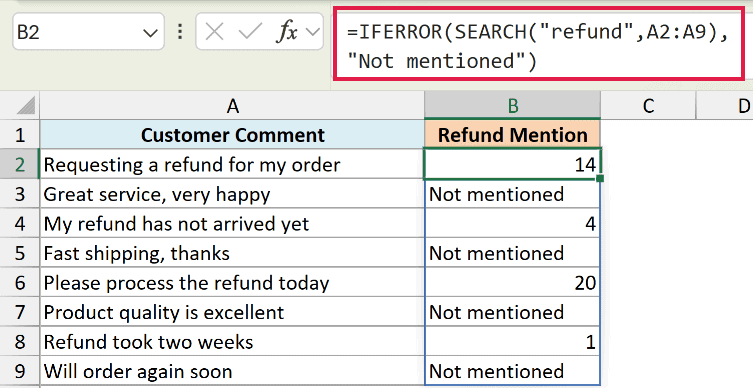This screenshot has height=388, width=753.
Task: Select row 8 header
Action: coord(20,342)
